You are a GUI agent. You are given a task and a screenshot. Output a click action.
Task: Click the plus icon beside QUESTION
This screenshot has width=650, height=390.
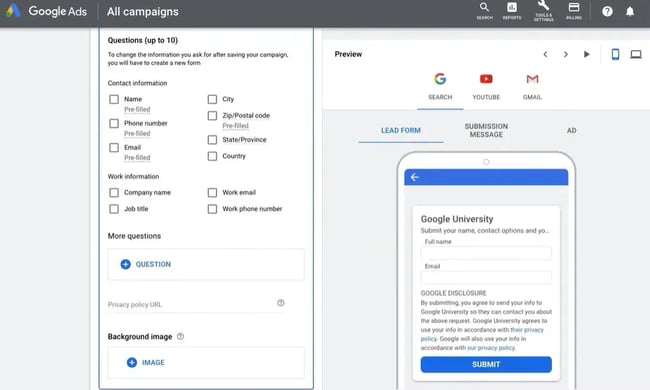click(125, 264)
